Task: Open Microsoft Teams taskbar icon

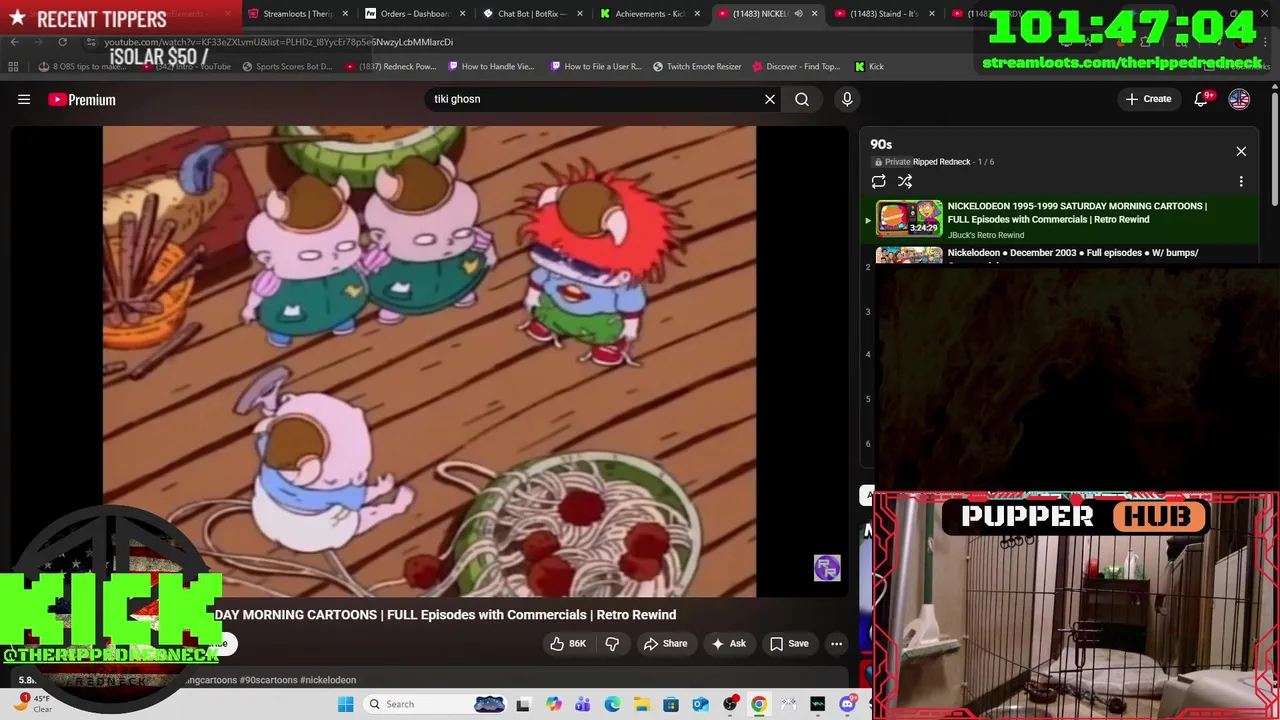Action: pos(583,704)
